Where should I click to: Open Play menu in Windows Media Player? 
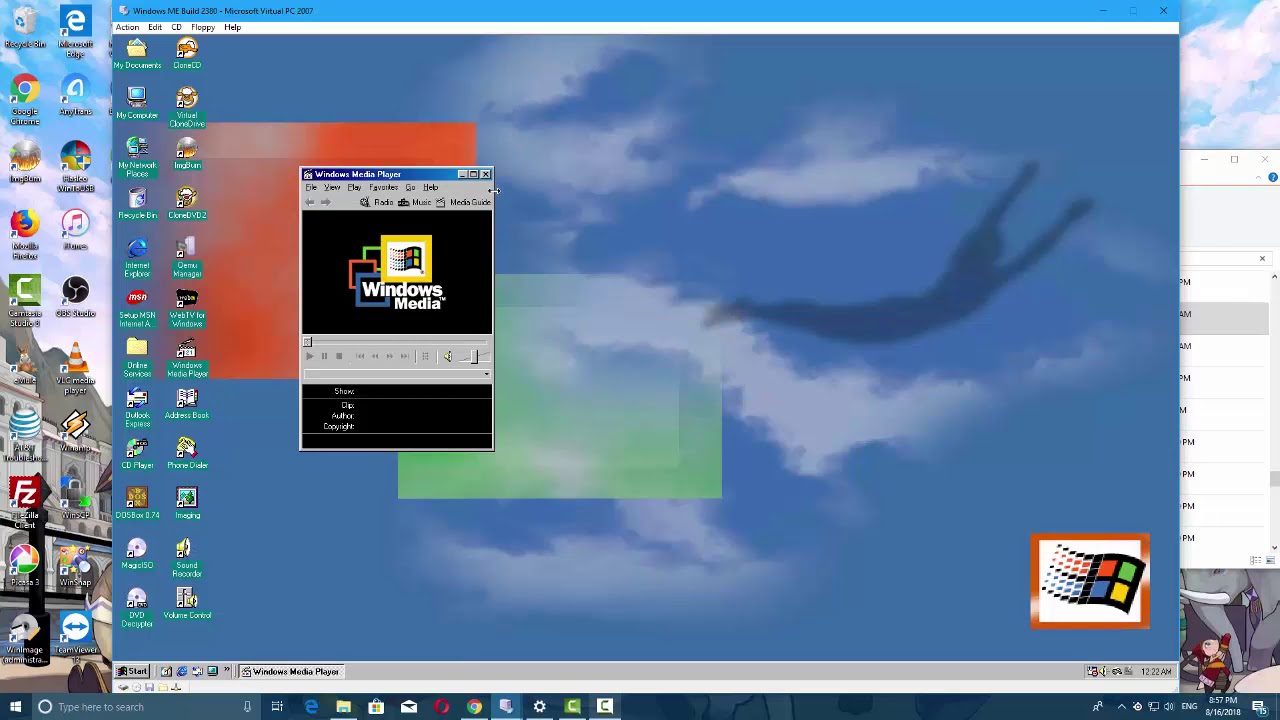[x=354, y=188]
